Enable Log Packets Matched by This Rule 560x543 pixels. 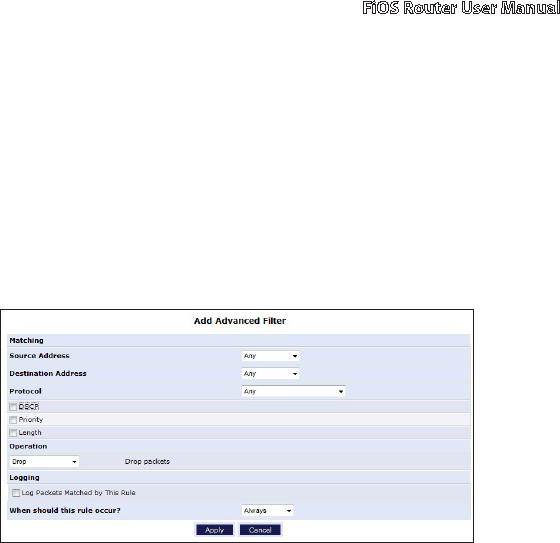(16, 493)
